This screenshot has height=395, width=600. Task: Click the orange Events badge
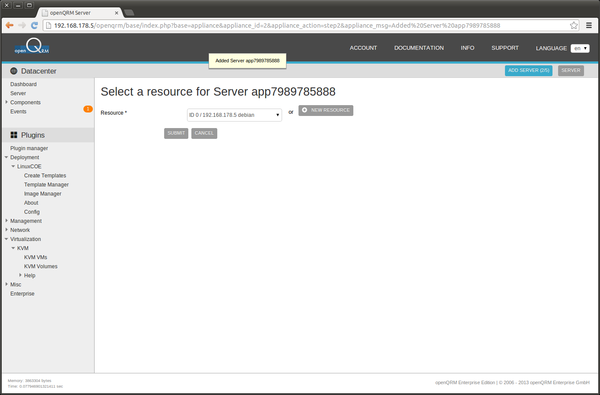click(x=88, y=109)
